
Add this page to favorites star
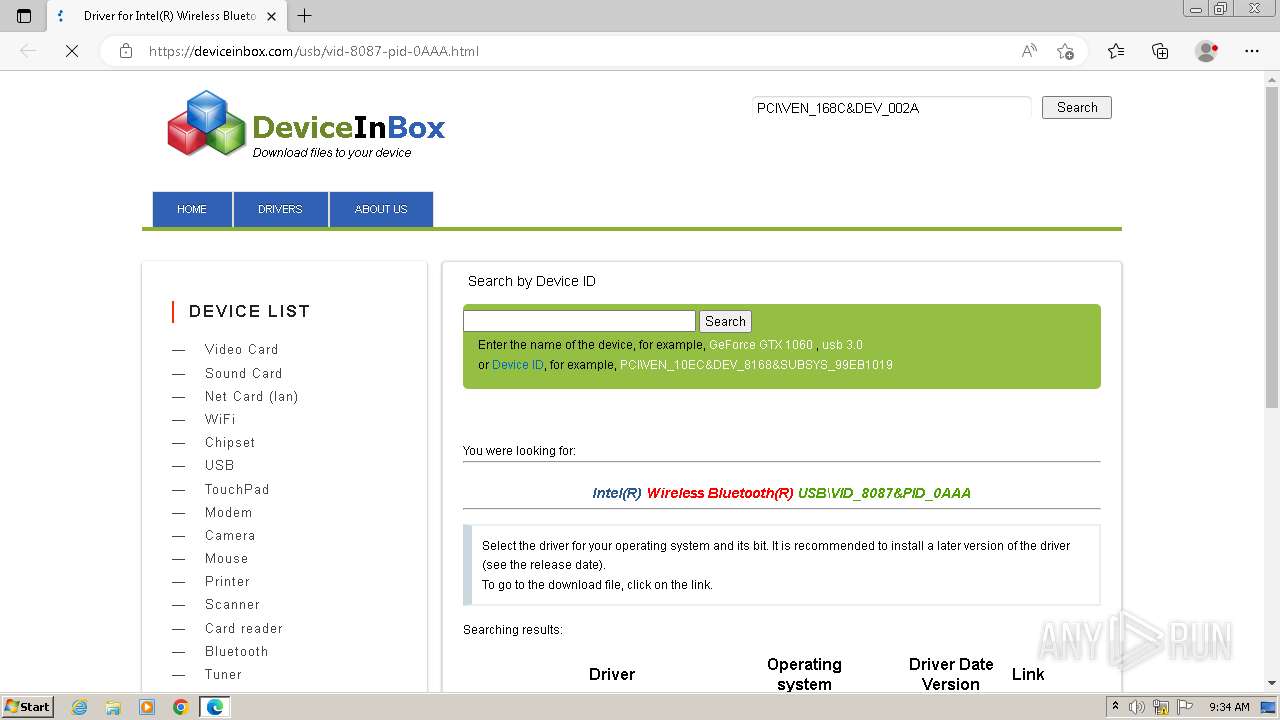click(x=1065, y=51)
